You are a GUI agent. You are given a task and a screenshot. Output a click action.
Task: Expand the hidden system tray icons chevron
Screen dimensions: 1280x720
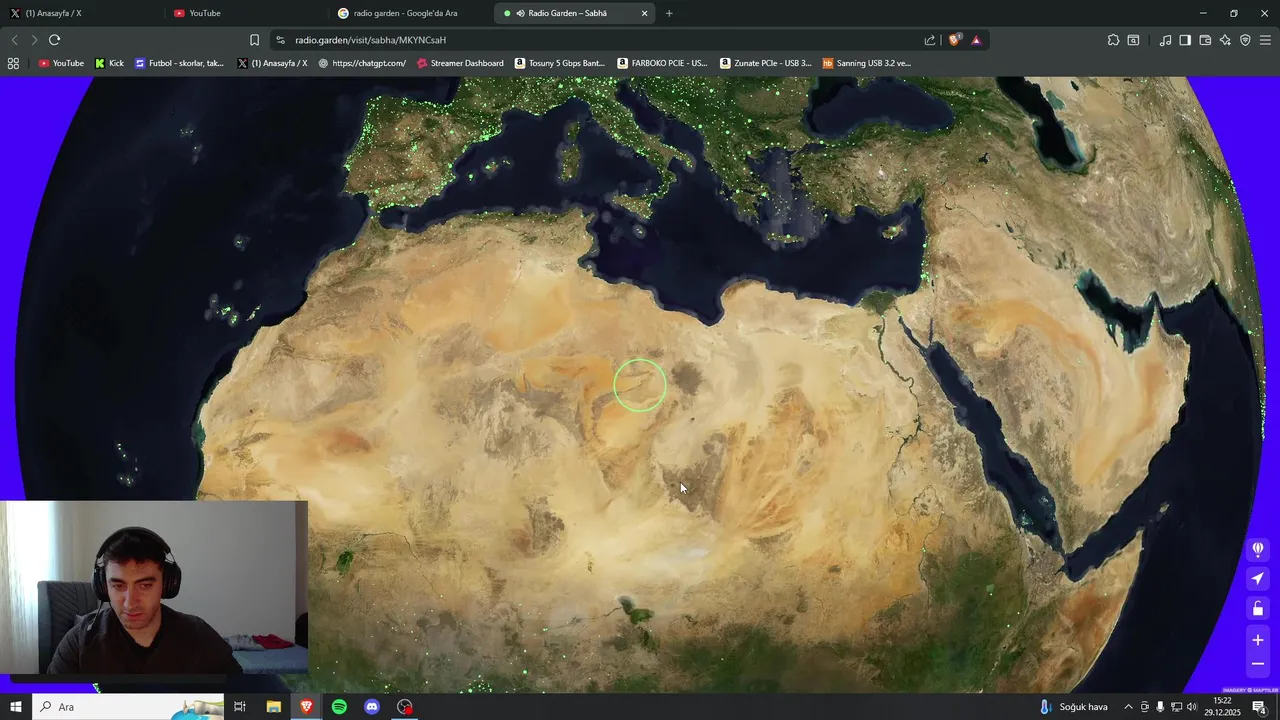pos(1128,707)
